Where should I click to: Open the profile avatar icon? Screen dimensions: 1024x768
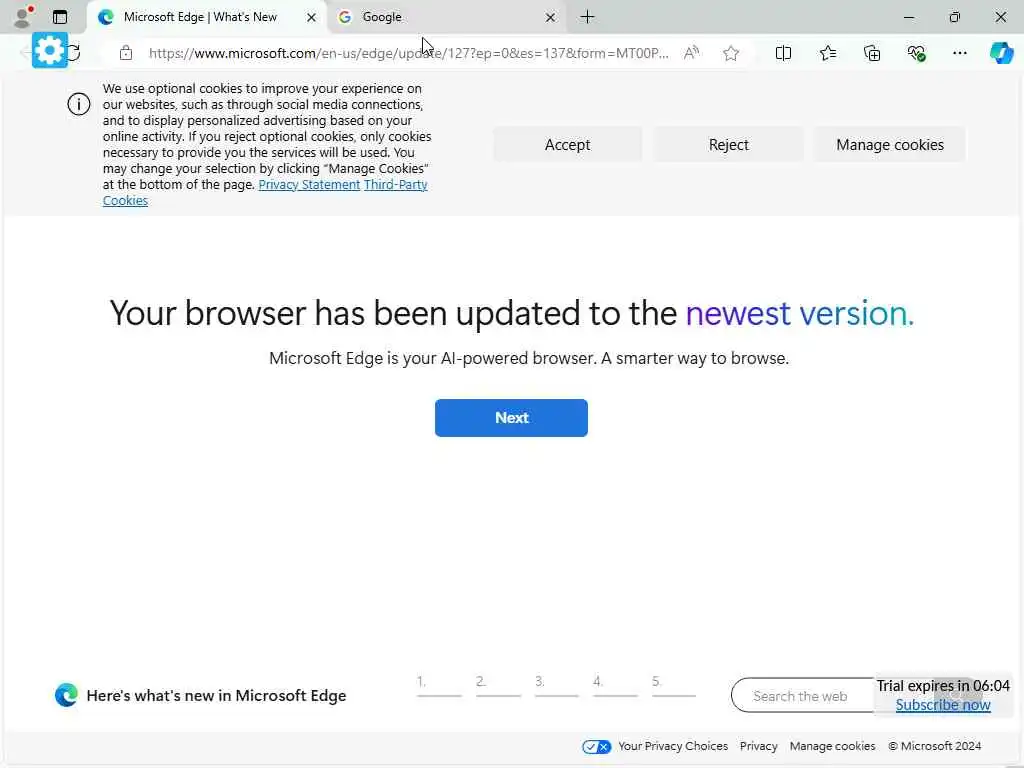(x=23, y=17)
